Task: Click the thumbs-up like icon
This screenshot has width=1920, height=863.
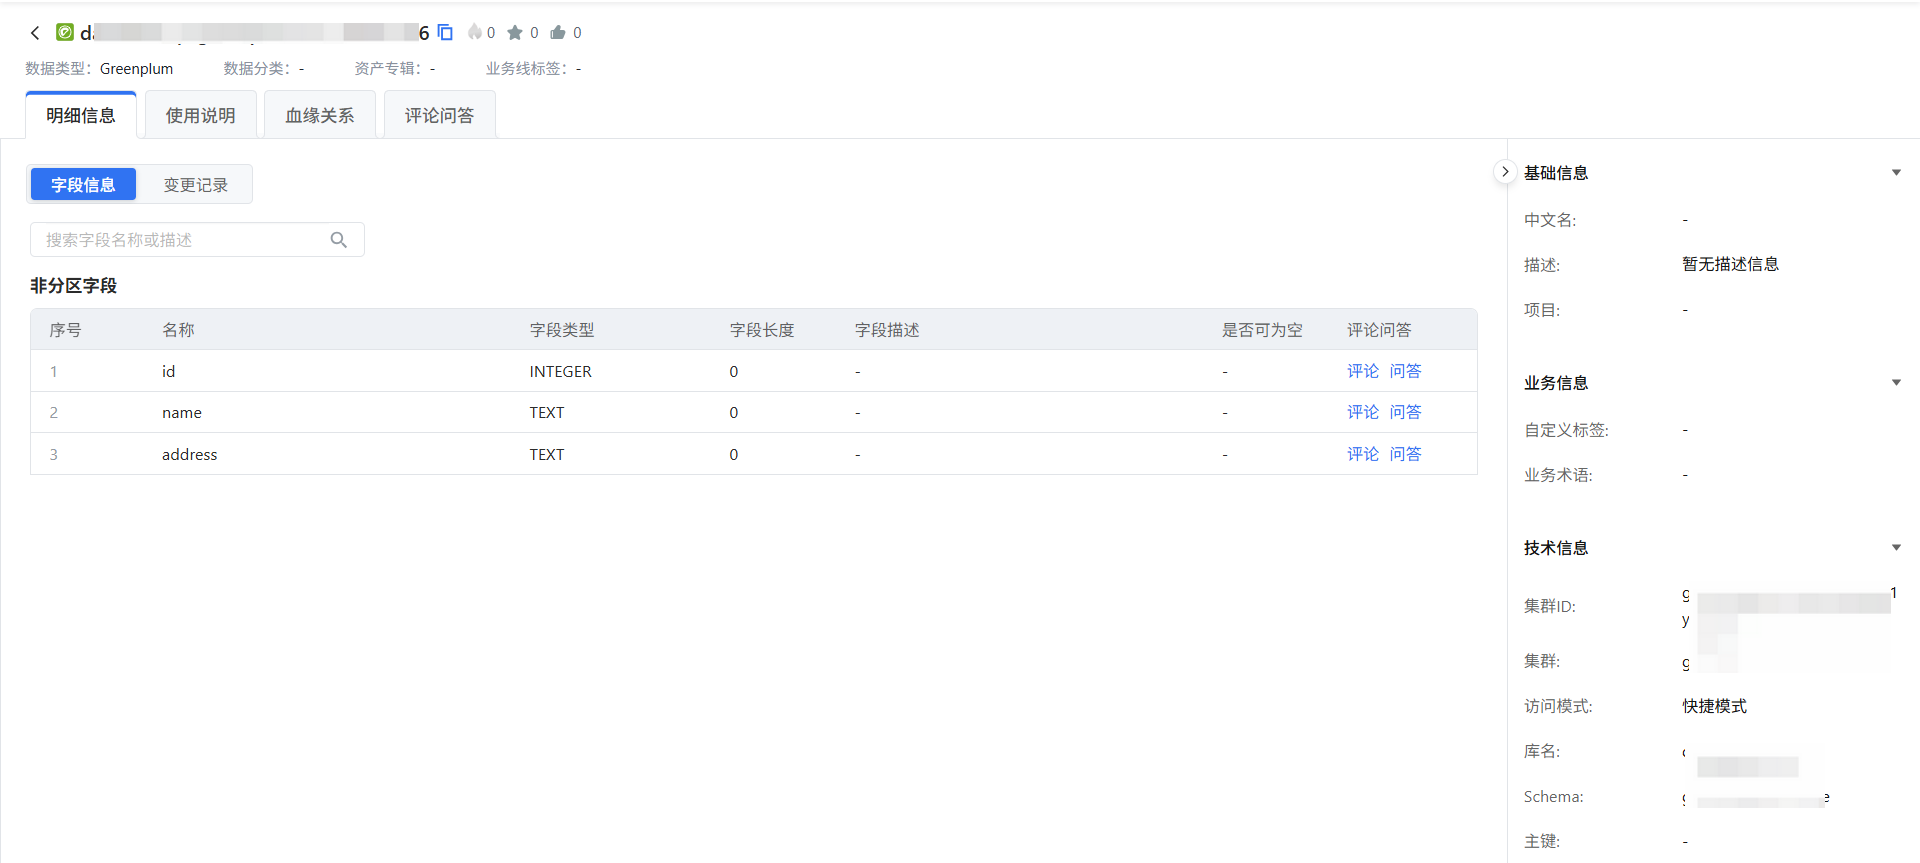Action: tap(558, 33)
